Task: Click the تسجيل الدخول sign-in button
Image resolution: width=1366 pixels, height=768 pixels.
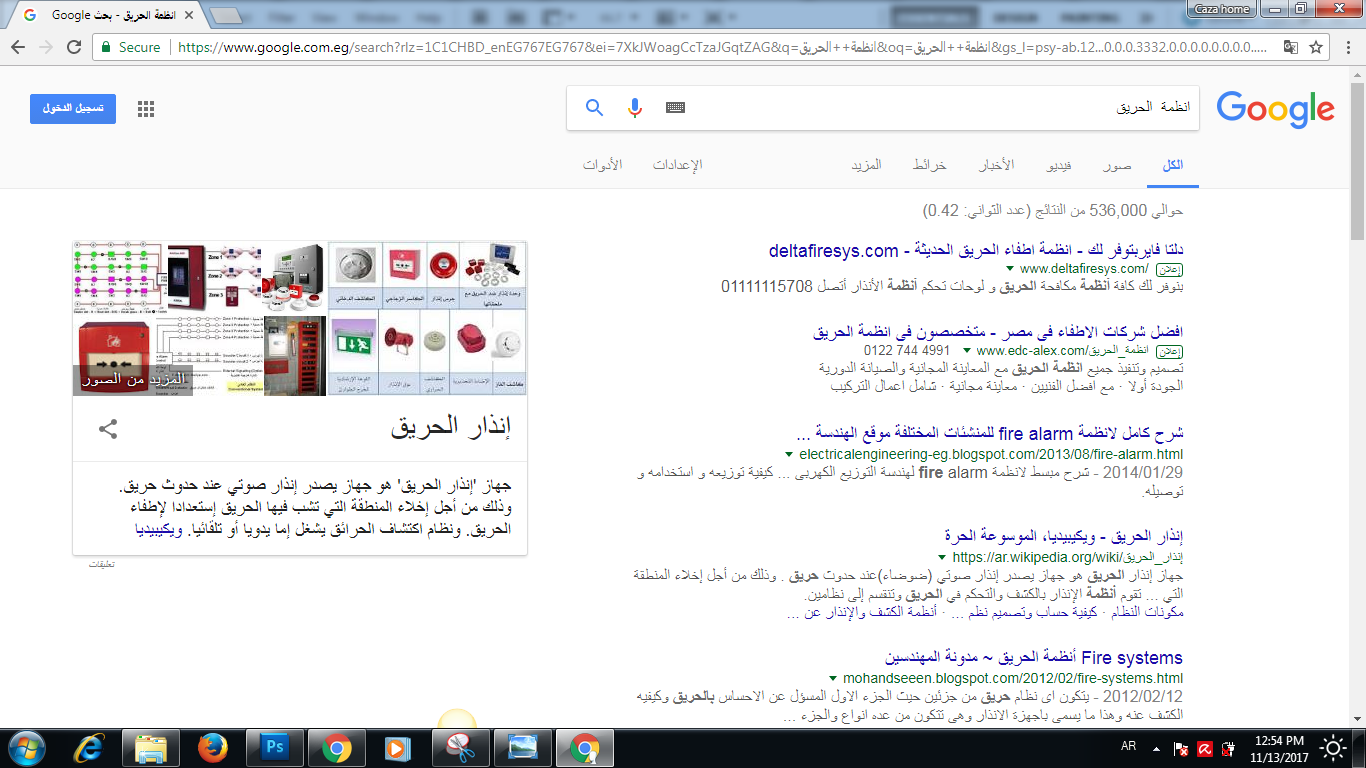Action: coord(73,109)
